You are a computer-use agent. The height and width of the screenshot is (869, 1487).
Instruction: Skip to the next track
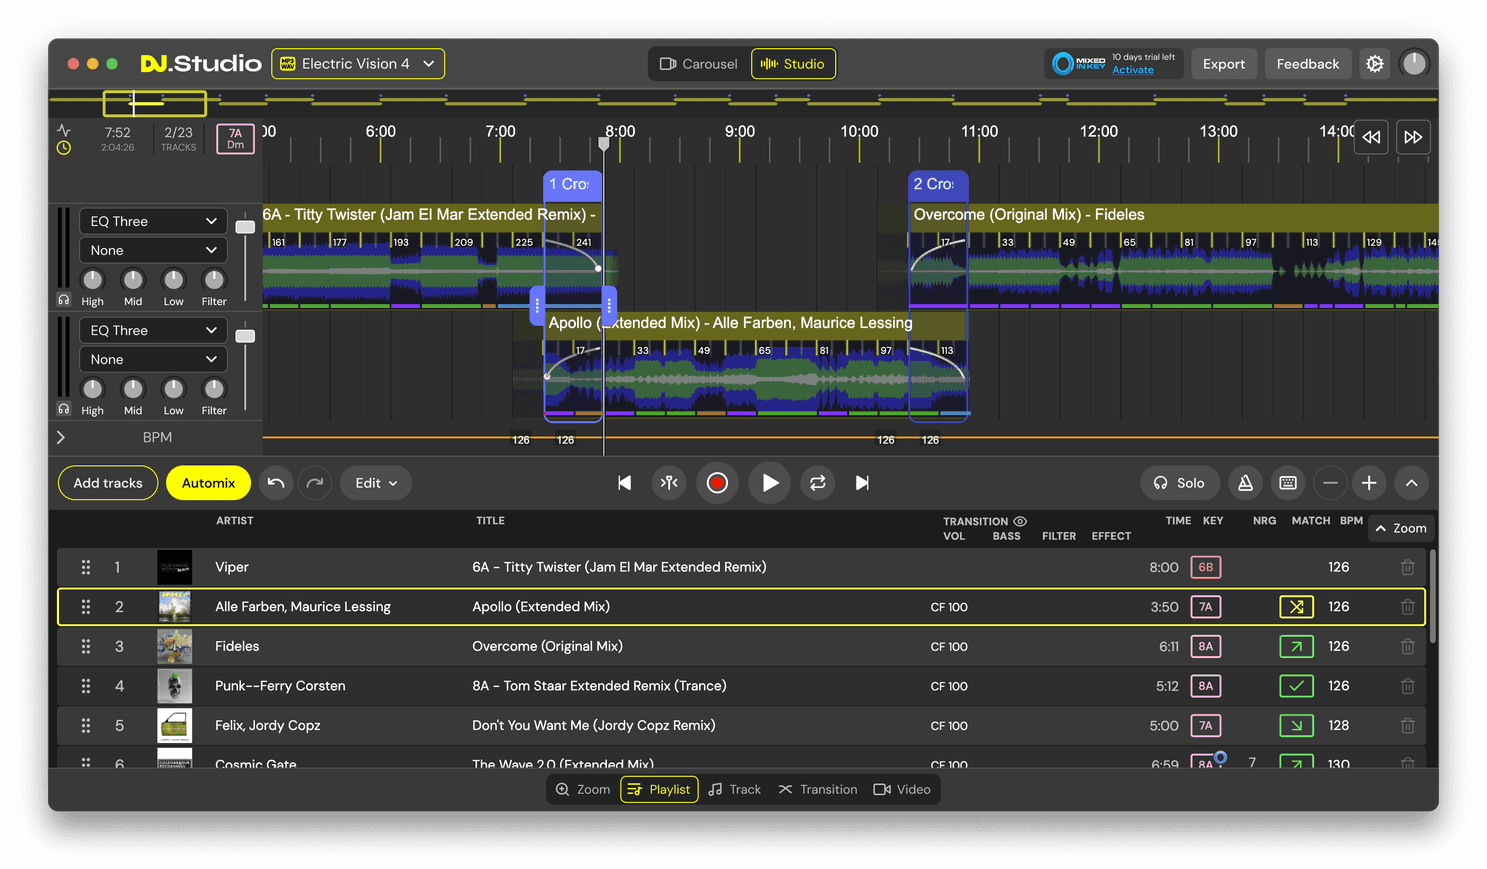point(862,483)
